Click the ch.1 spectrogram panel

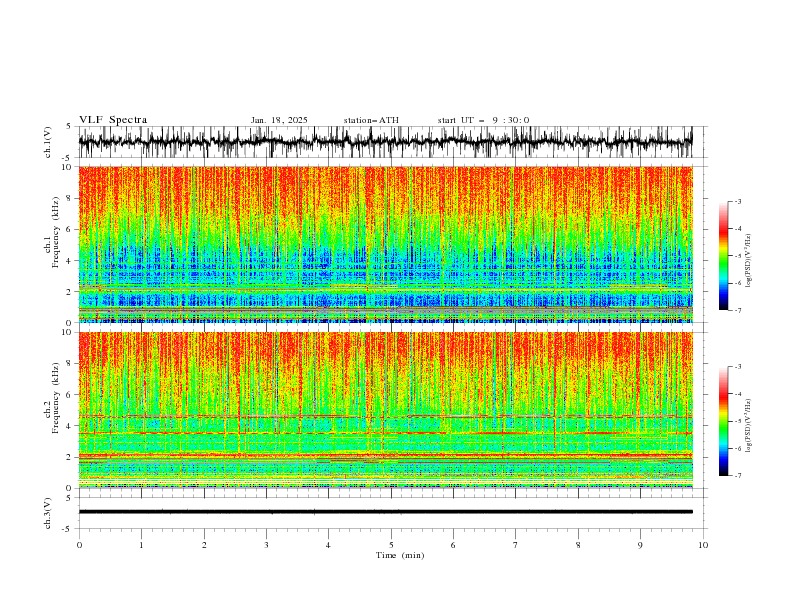(385, 244)
